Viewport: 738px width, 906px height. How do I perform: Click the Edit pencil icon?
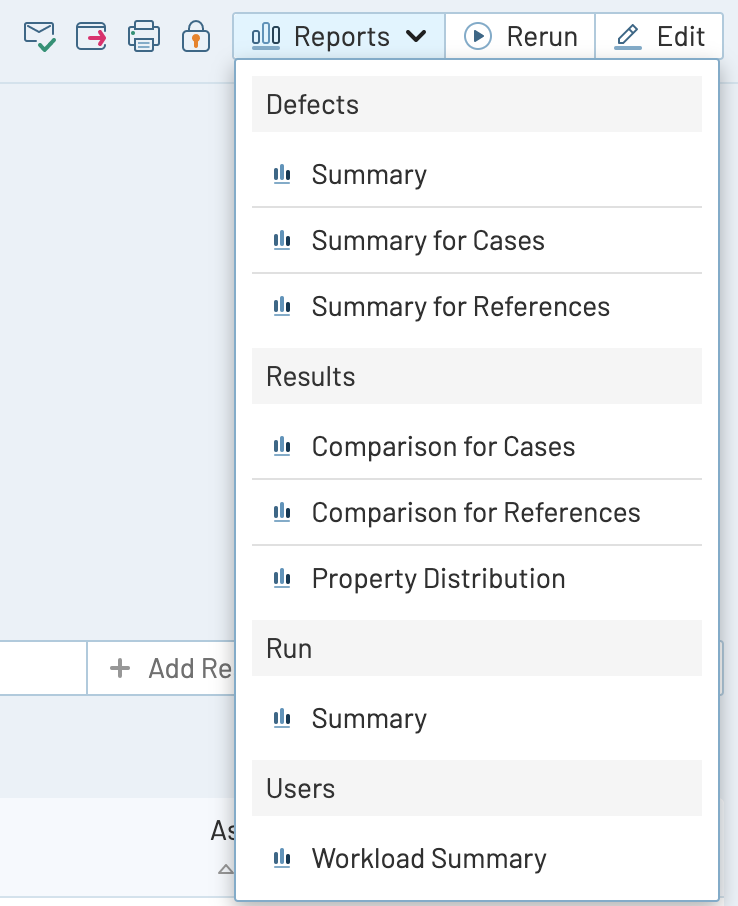pos(628,37)
